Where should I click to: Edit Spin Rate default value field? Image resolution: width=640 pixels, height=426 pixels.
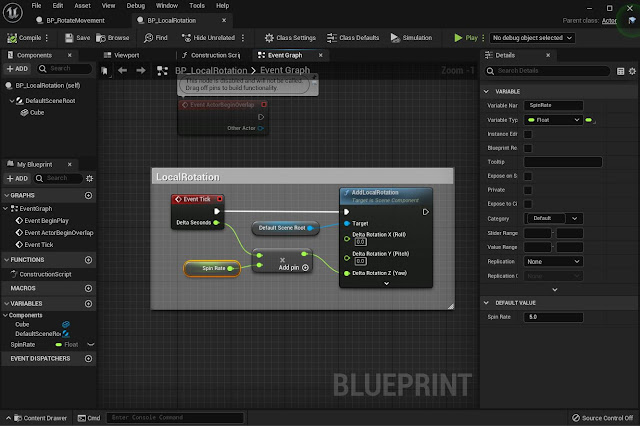[x=553, y=317]
